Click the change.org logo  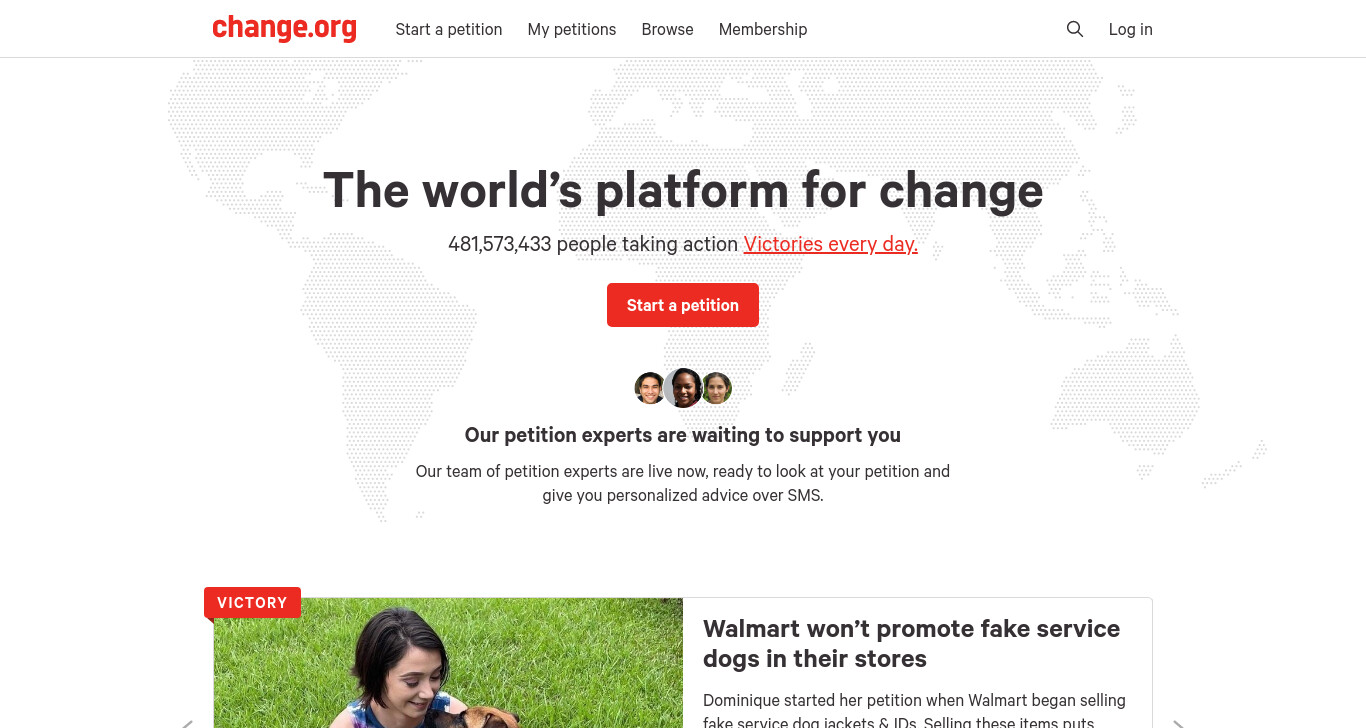pos(284,28)
